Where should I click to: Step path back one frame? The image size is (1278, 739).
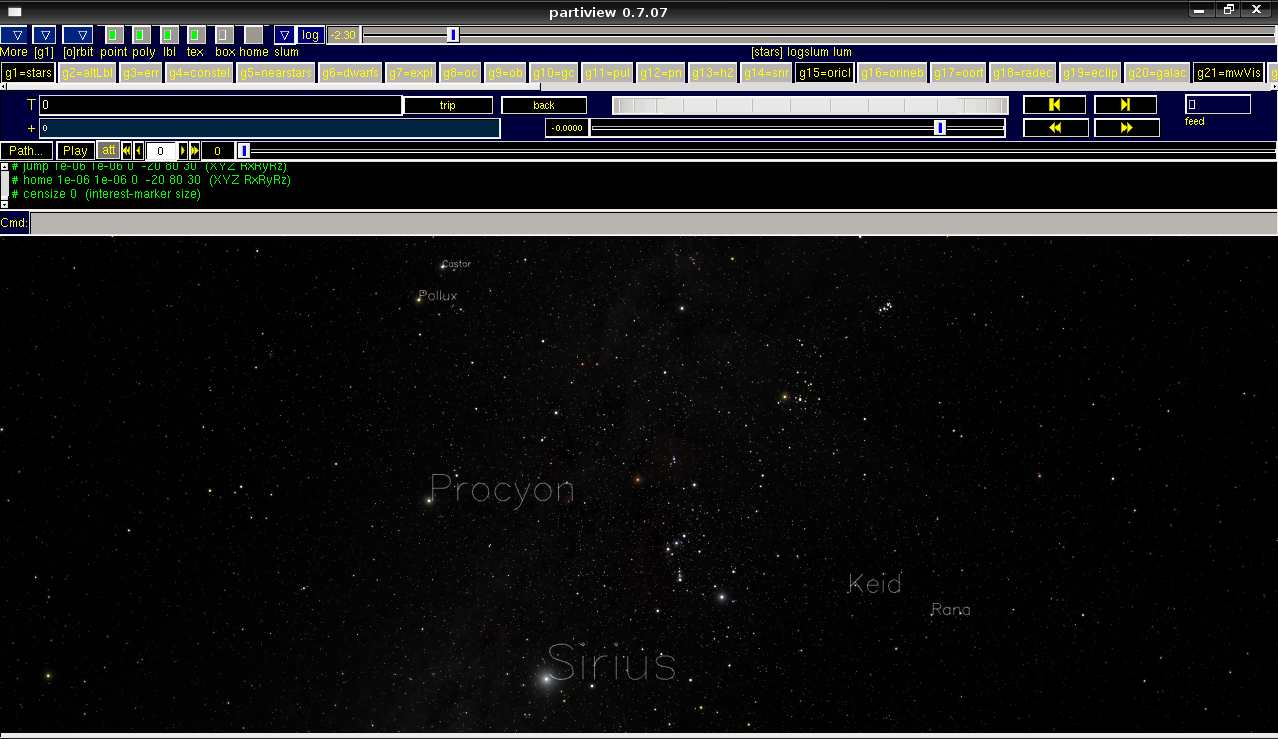click(139, 151)
